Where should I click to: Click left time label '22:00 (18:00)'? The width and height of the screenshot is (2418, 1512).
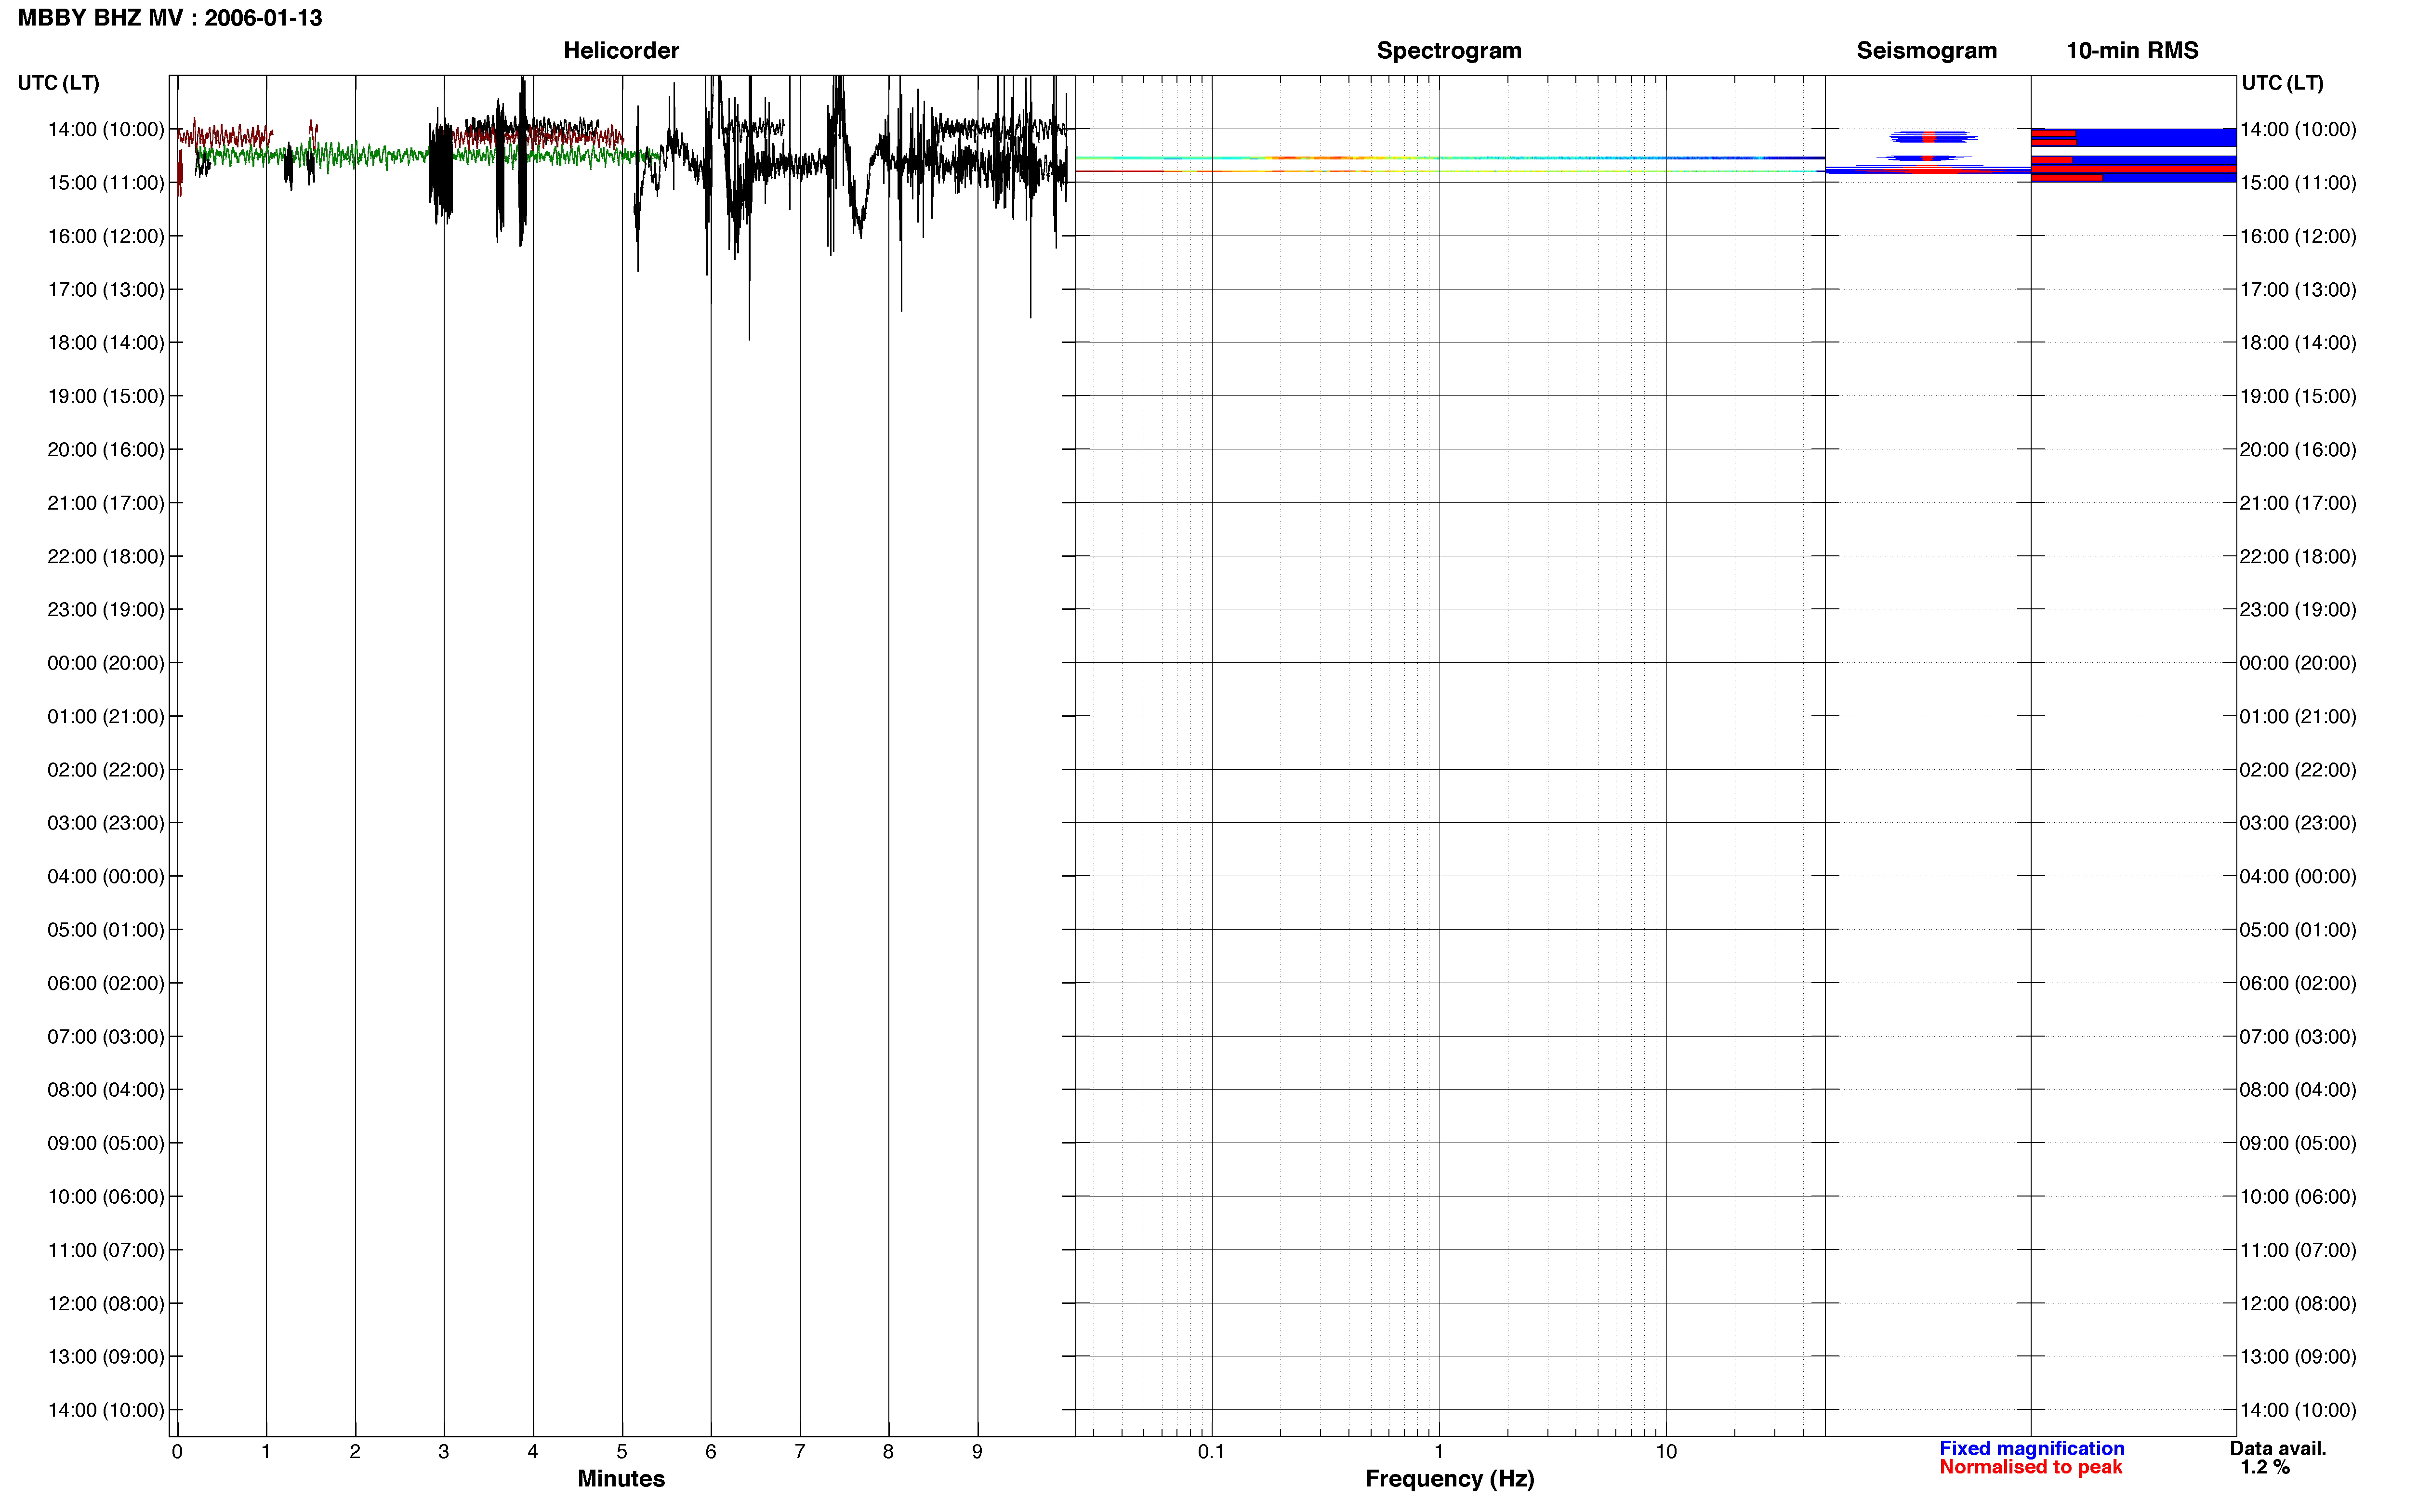[106, 556]
